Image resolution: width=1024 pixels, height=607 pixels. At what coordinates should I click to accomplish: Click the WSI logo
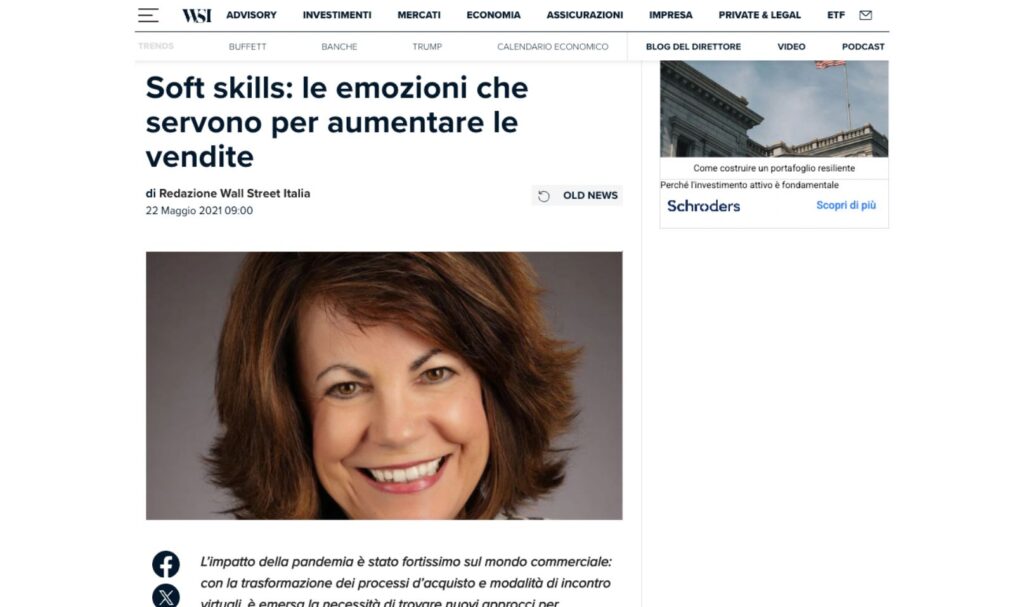(197, 15)
